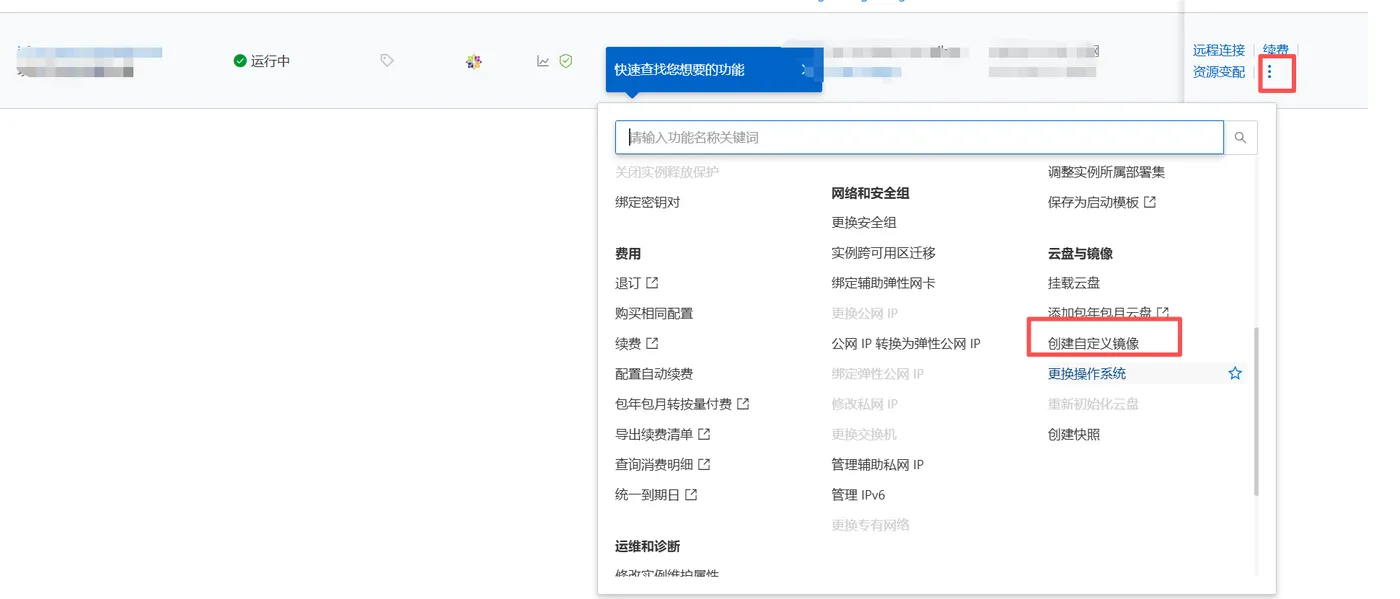Viewport: 1400px width, 599px height.
Task: Choose 实例跨可用区迁移 menu item
Action: (x=883, y=253)
